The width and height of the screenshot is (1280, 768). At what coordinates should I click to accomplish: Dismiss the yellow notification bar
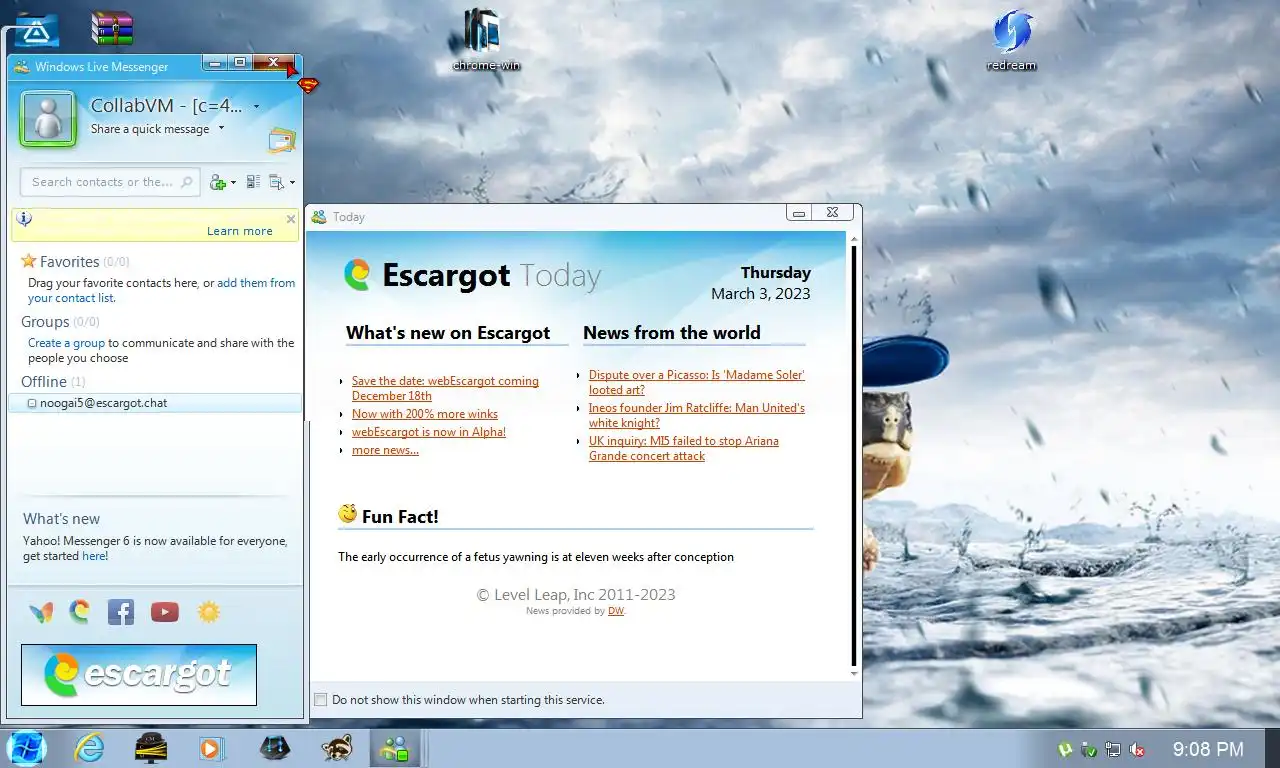click(291, 218)
